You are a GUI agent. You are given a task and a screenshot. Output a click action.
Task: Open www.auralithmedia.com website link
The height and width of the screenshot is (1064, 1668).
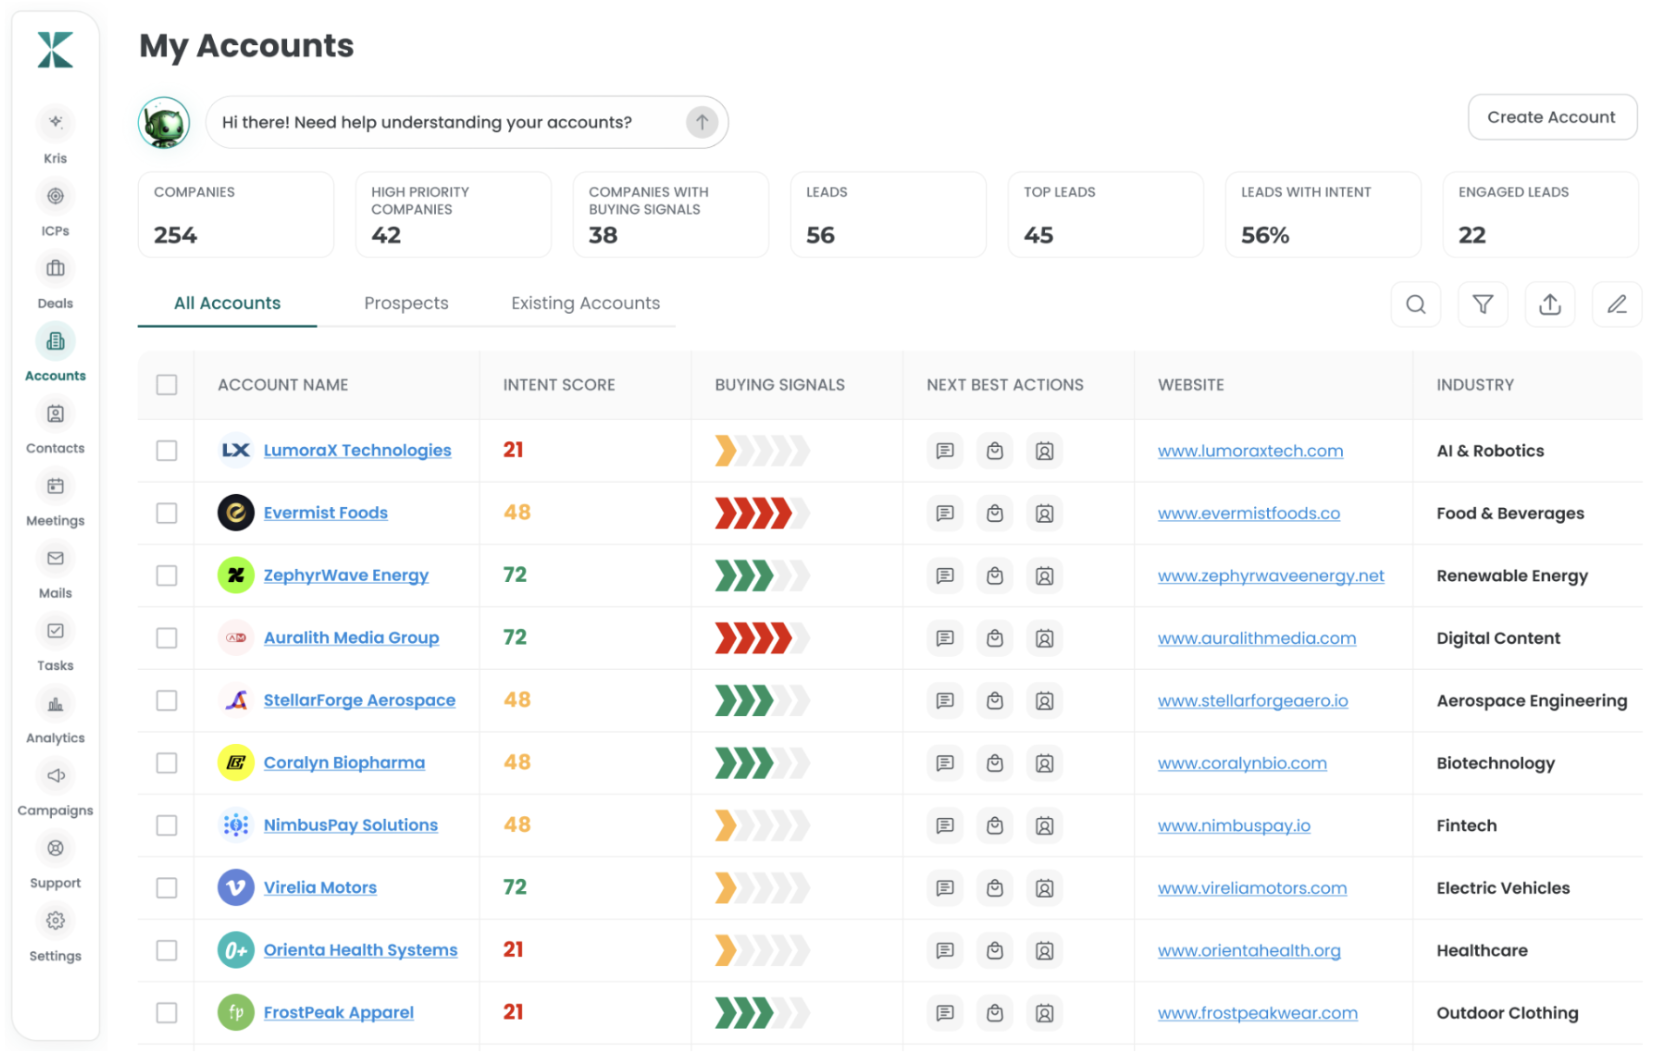pos(1257,638)
